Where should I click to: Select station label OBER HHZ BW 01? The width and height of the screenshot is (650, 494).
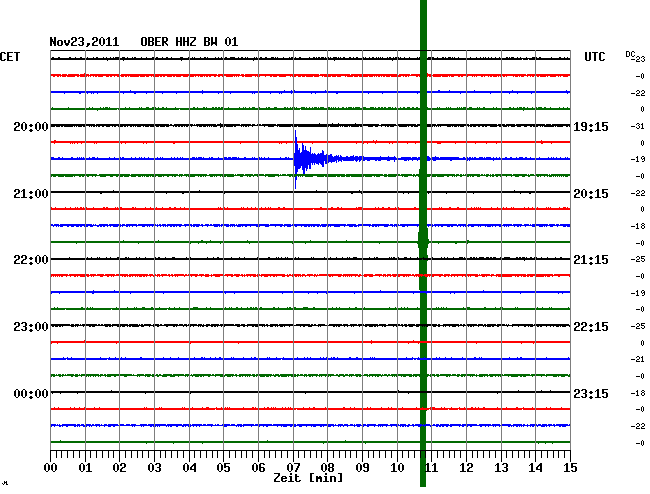coord(189,42)
